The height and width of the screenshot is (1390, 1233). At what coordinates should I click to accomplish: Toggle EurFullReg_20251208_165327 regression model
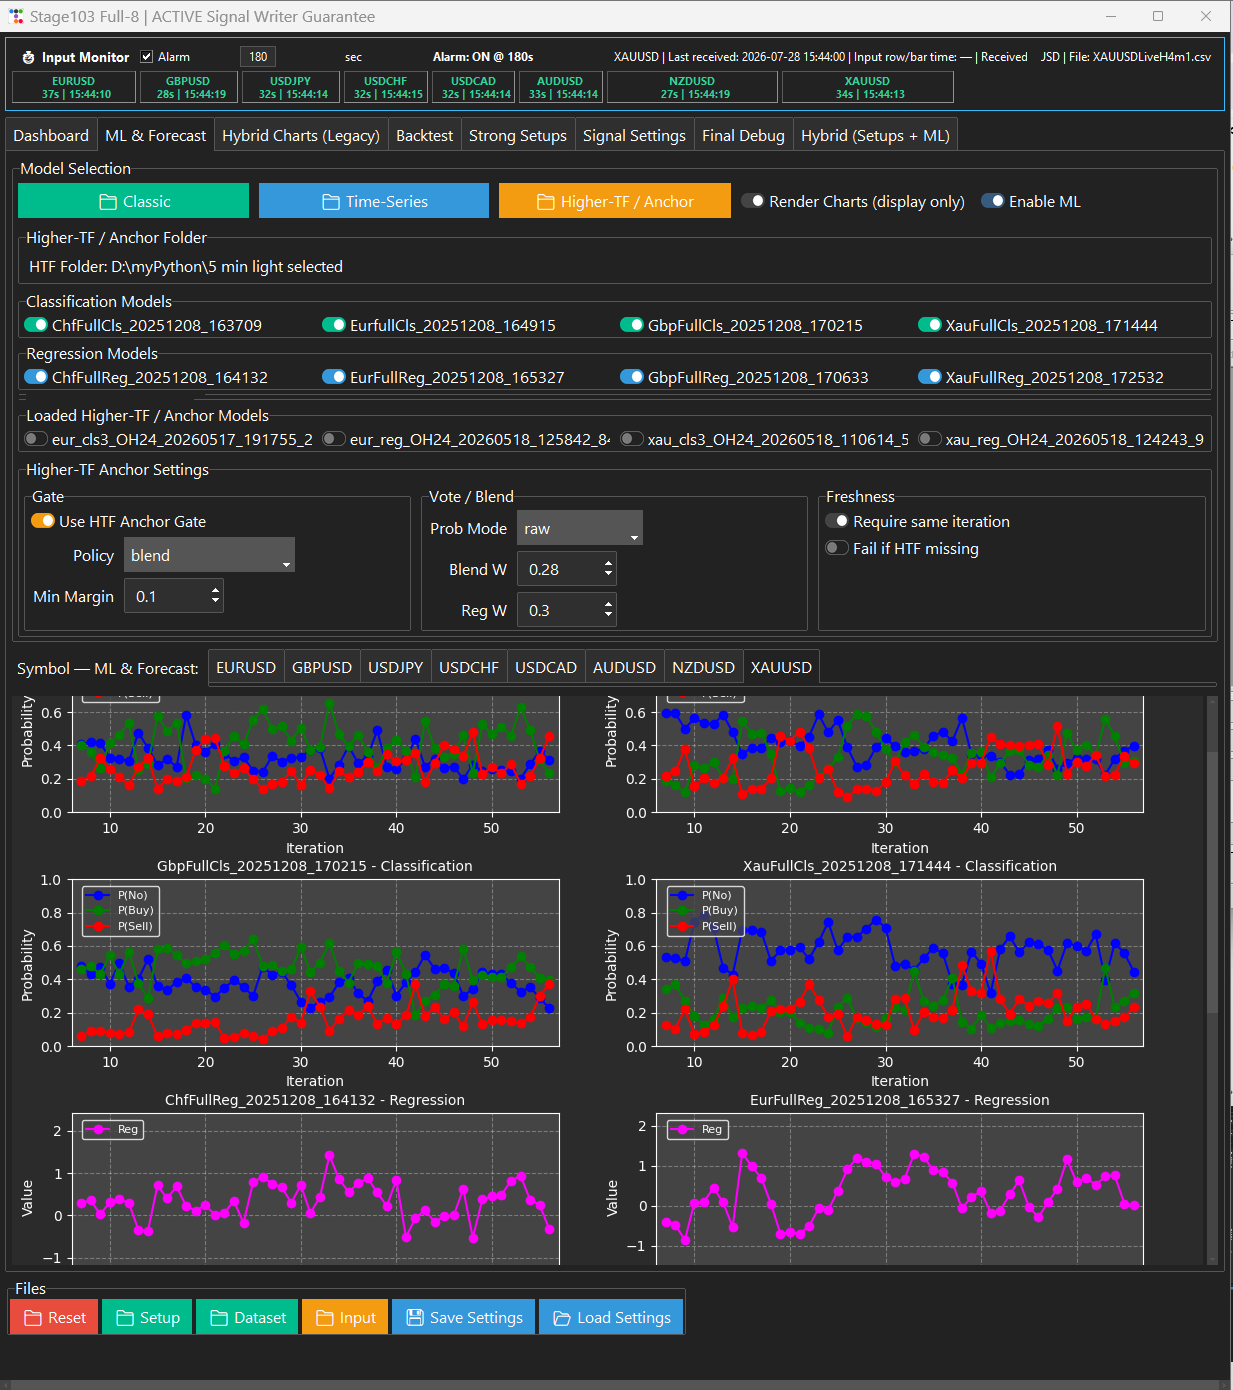coord(334,377)
